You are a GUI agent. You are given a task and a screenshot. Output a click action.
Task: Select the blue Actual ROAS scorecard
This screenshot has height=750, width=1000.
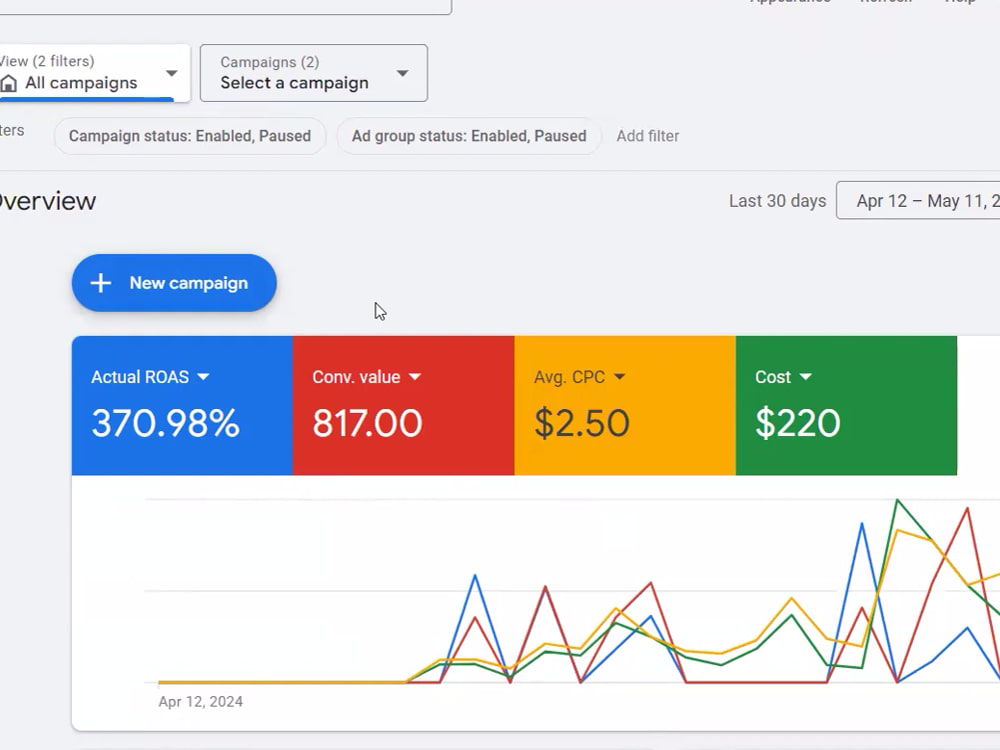coord(182,406)
